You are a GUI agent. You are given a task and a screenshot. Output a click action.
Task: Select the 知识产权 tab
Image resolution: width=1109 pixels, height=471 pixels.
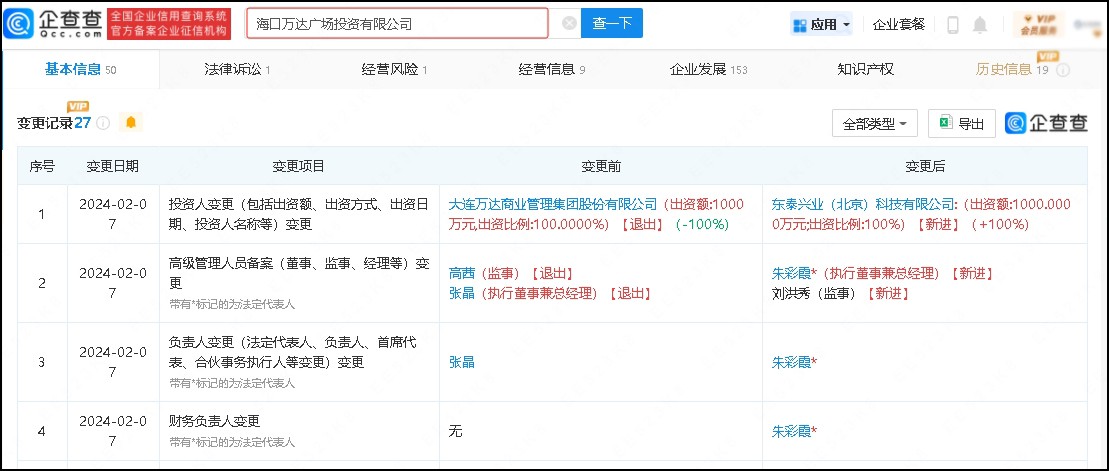865,69
